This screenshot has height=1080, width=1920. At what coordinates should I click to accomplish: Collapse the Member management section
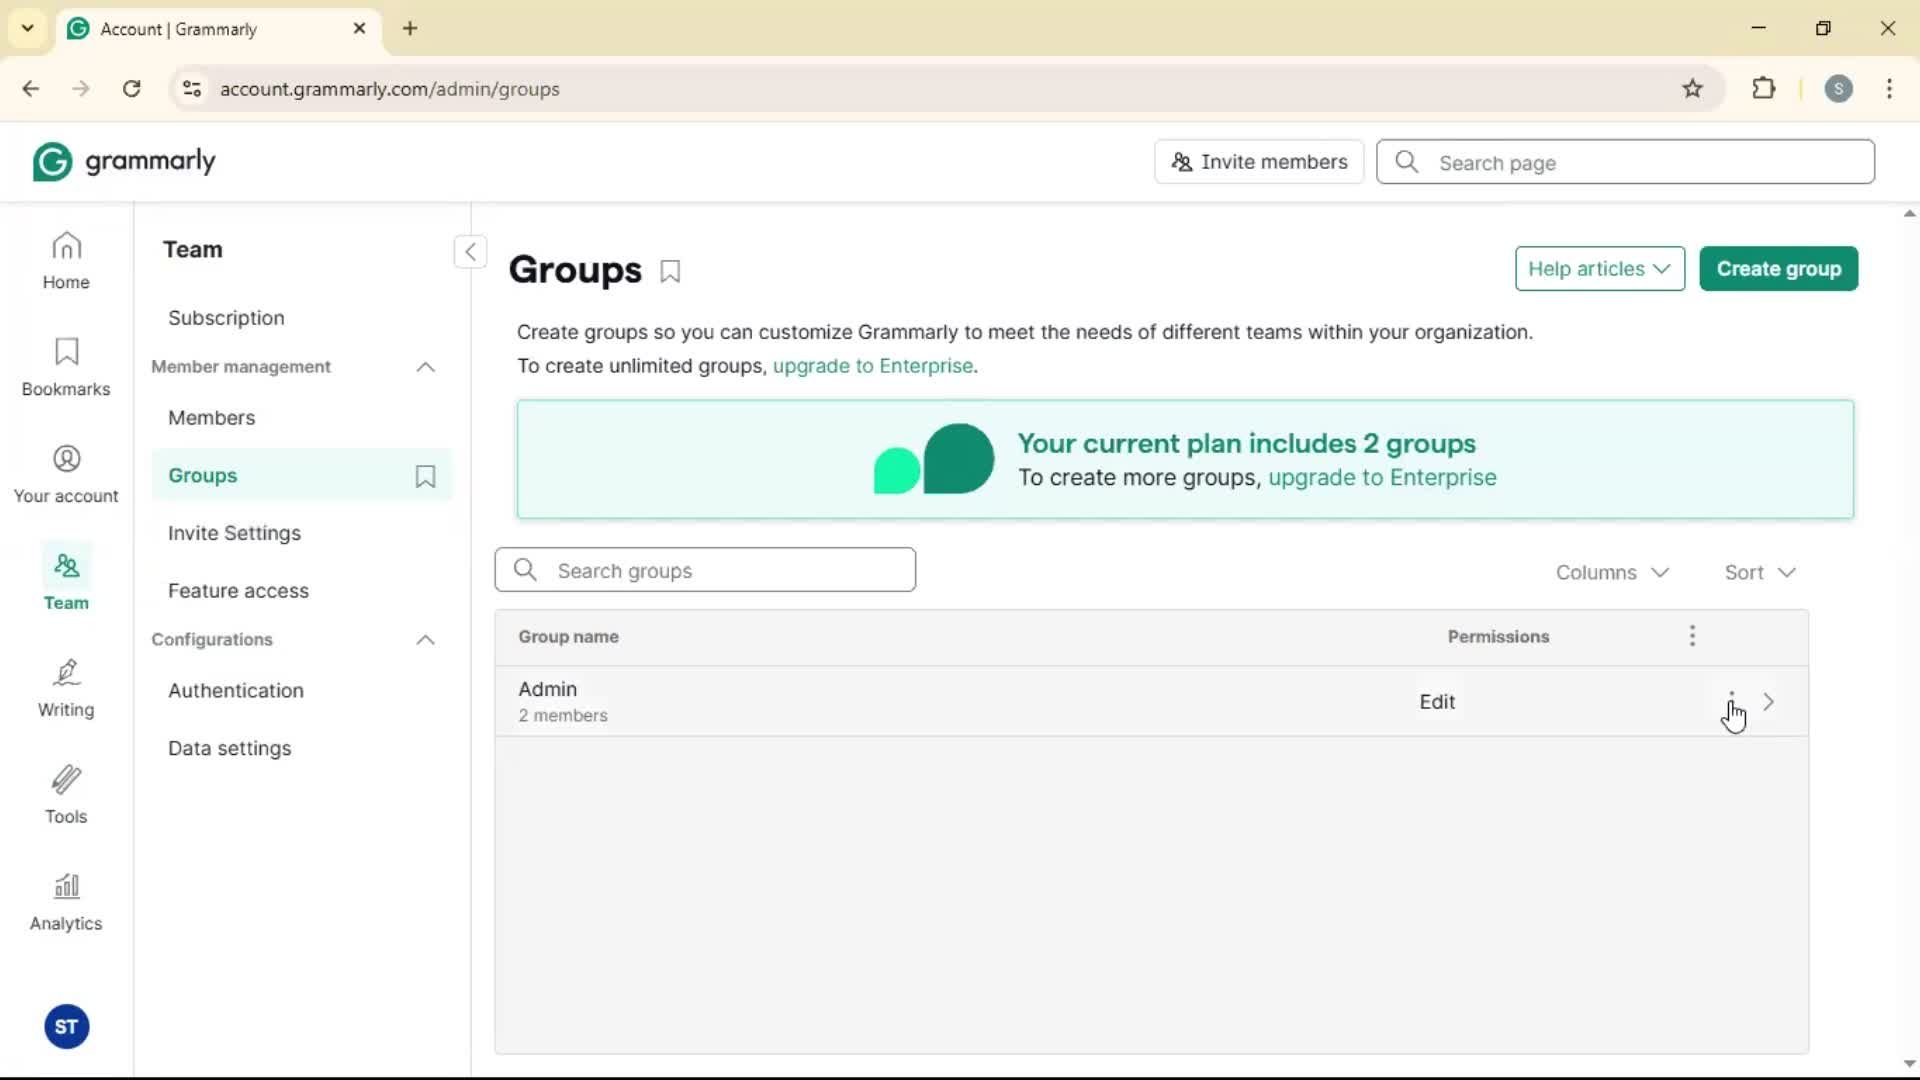[425, 367]
